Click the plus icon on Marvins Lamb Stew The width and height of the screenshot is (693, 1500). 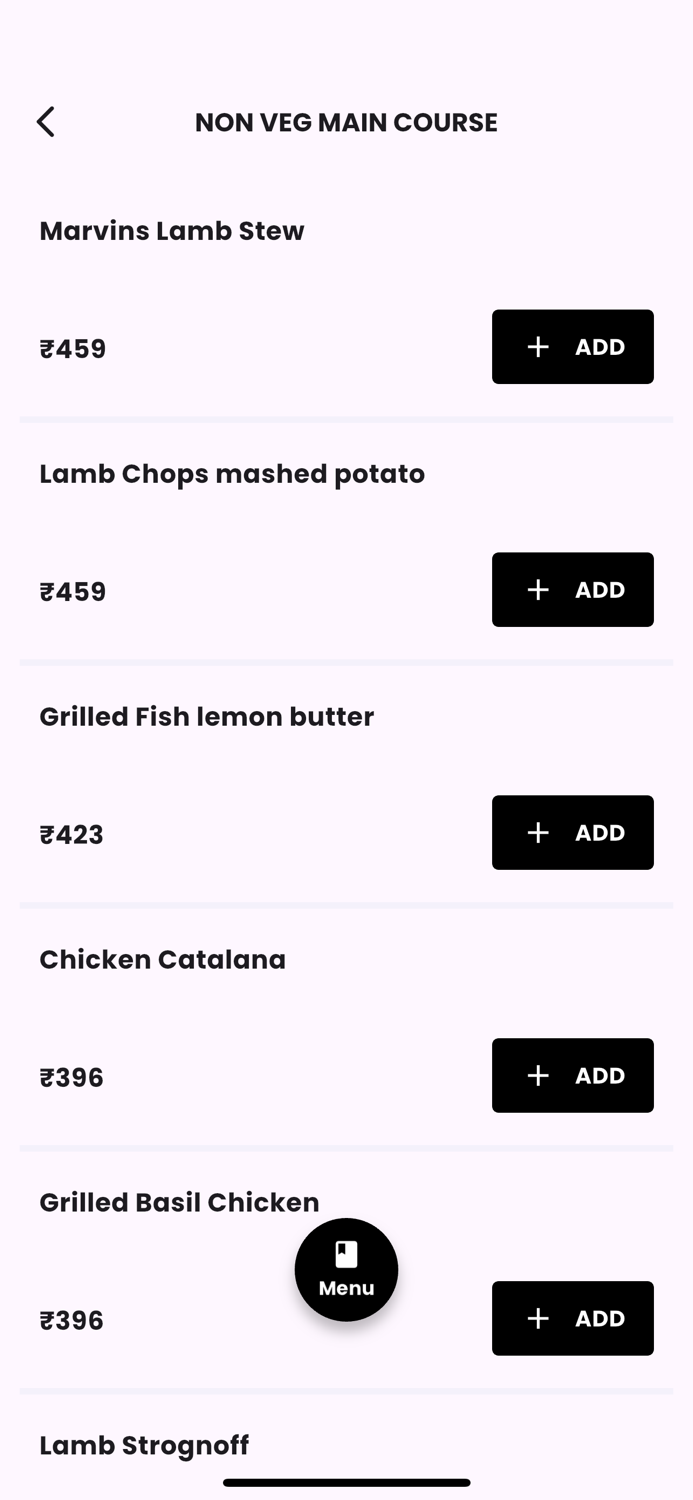tap(537, 347)
